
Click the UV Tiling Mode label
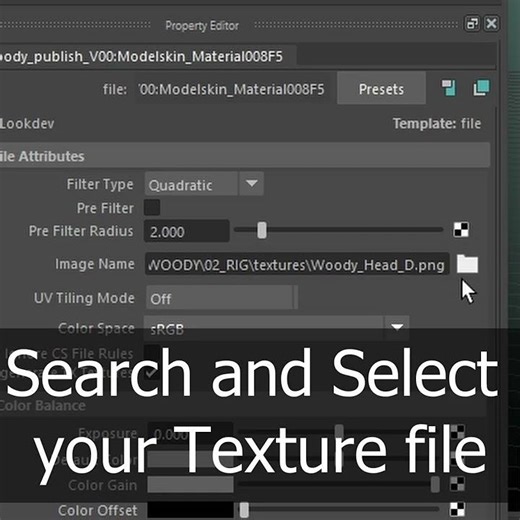[x=84, y=298]
